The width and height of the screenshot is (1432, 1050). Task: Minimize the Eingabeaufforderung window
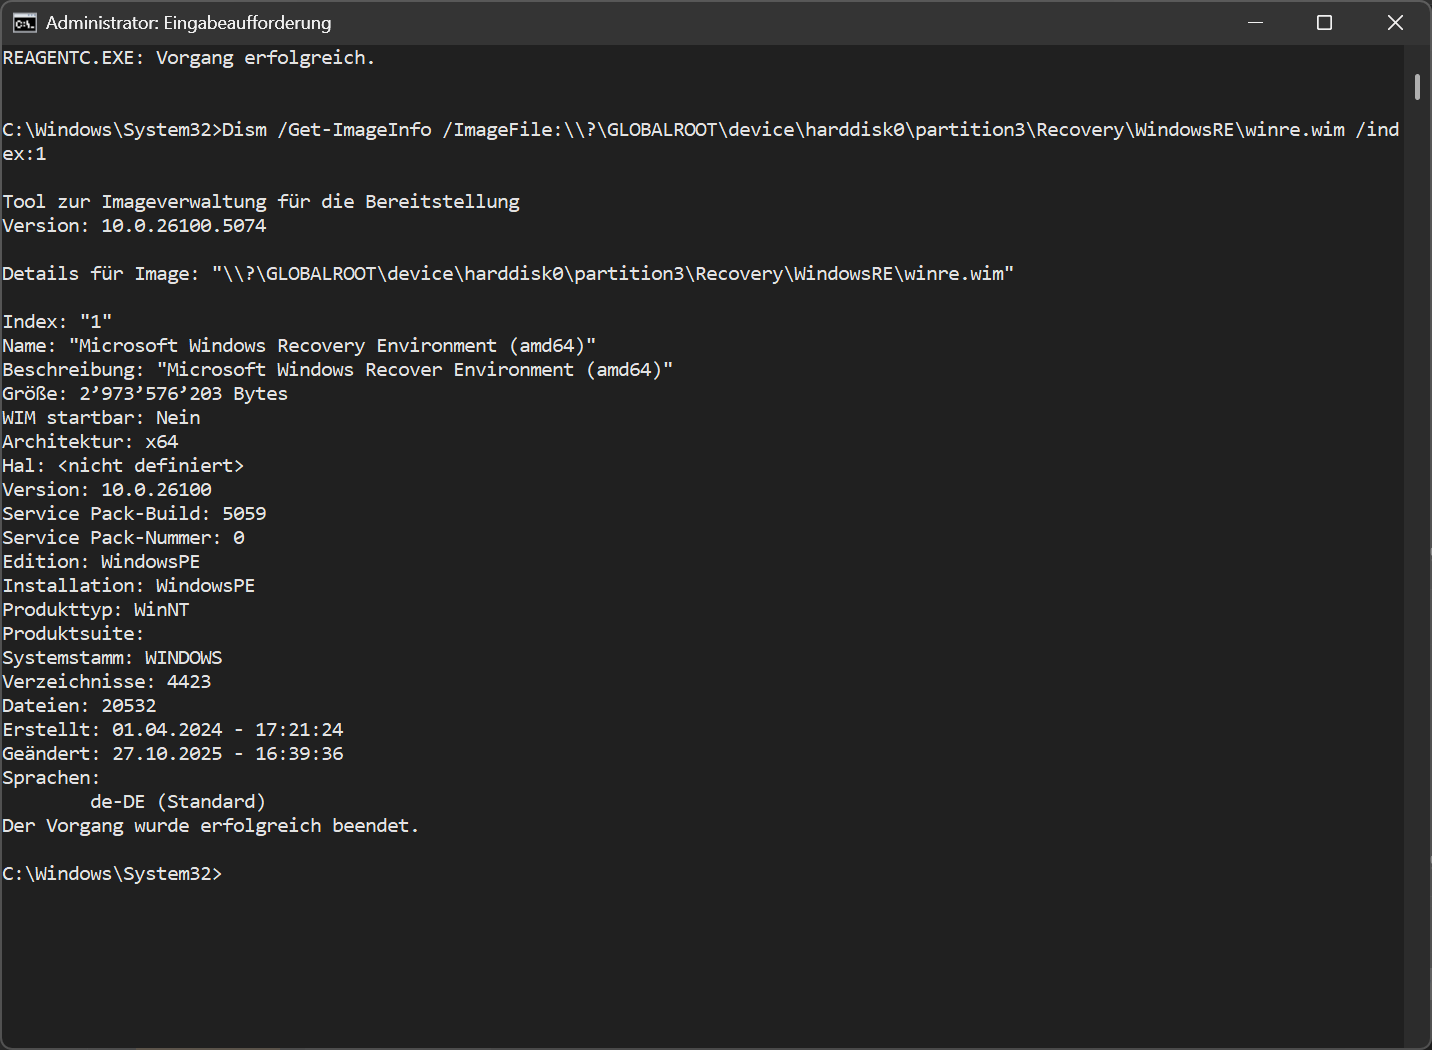click(x=1256, y=22)
